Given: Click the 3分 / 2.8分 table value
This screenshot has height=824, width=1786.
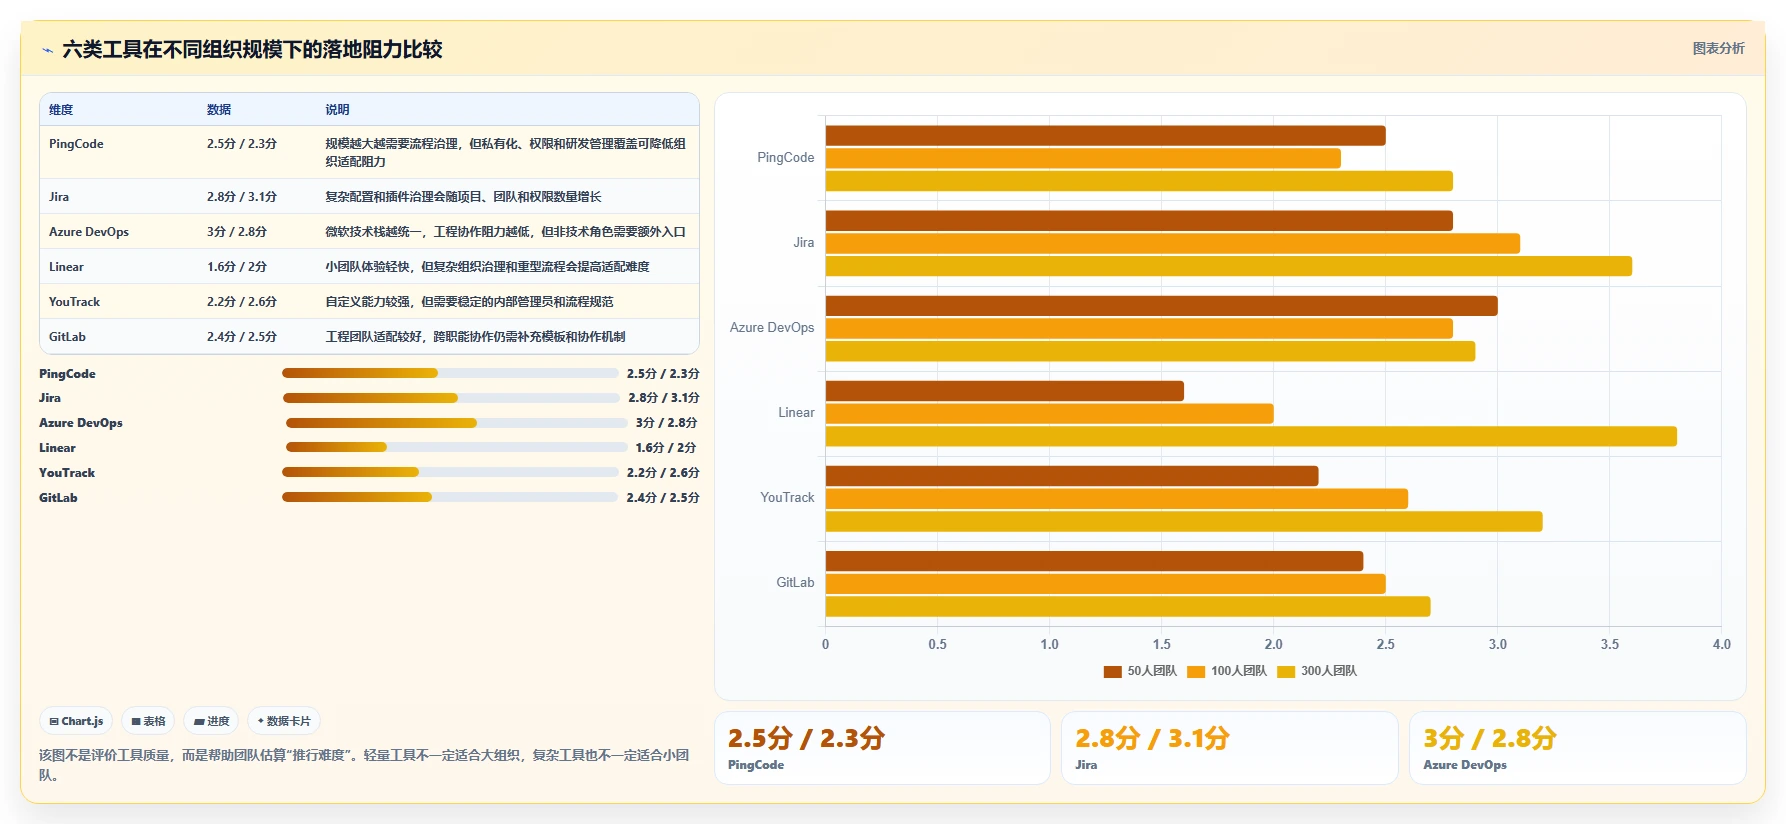Looking at the screenshot, I should pyautogui.click(x=237, y=232).
